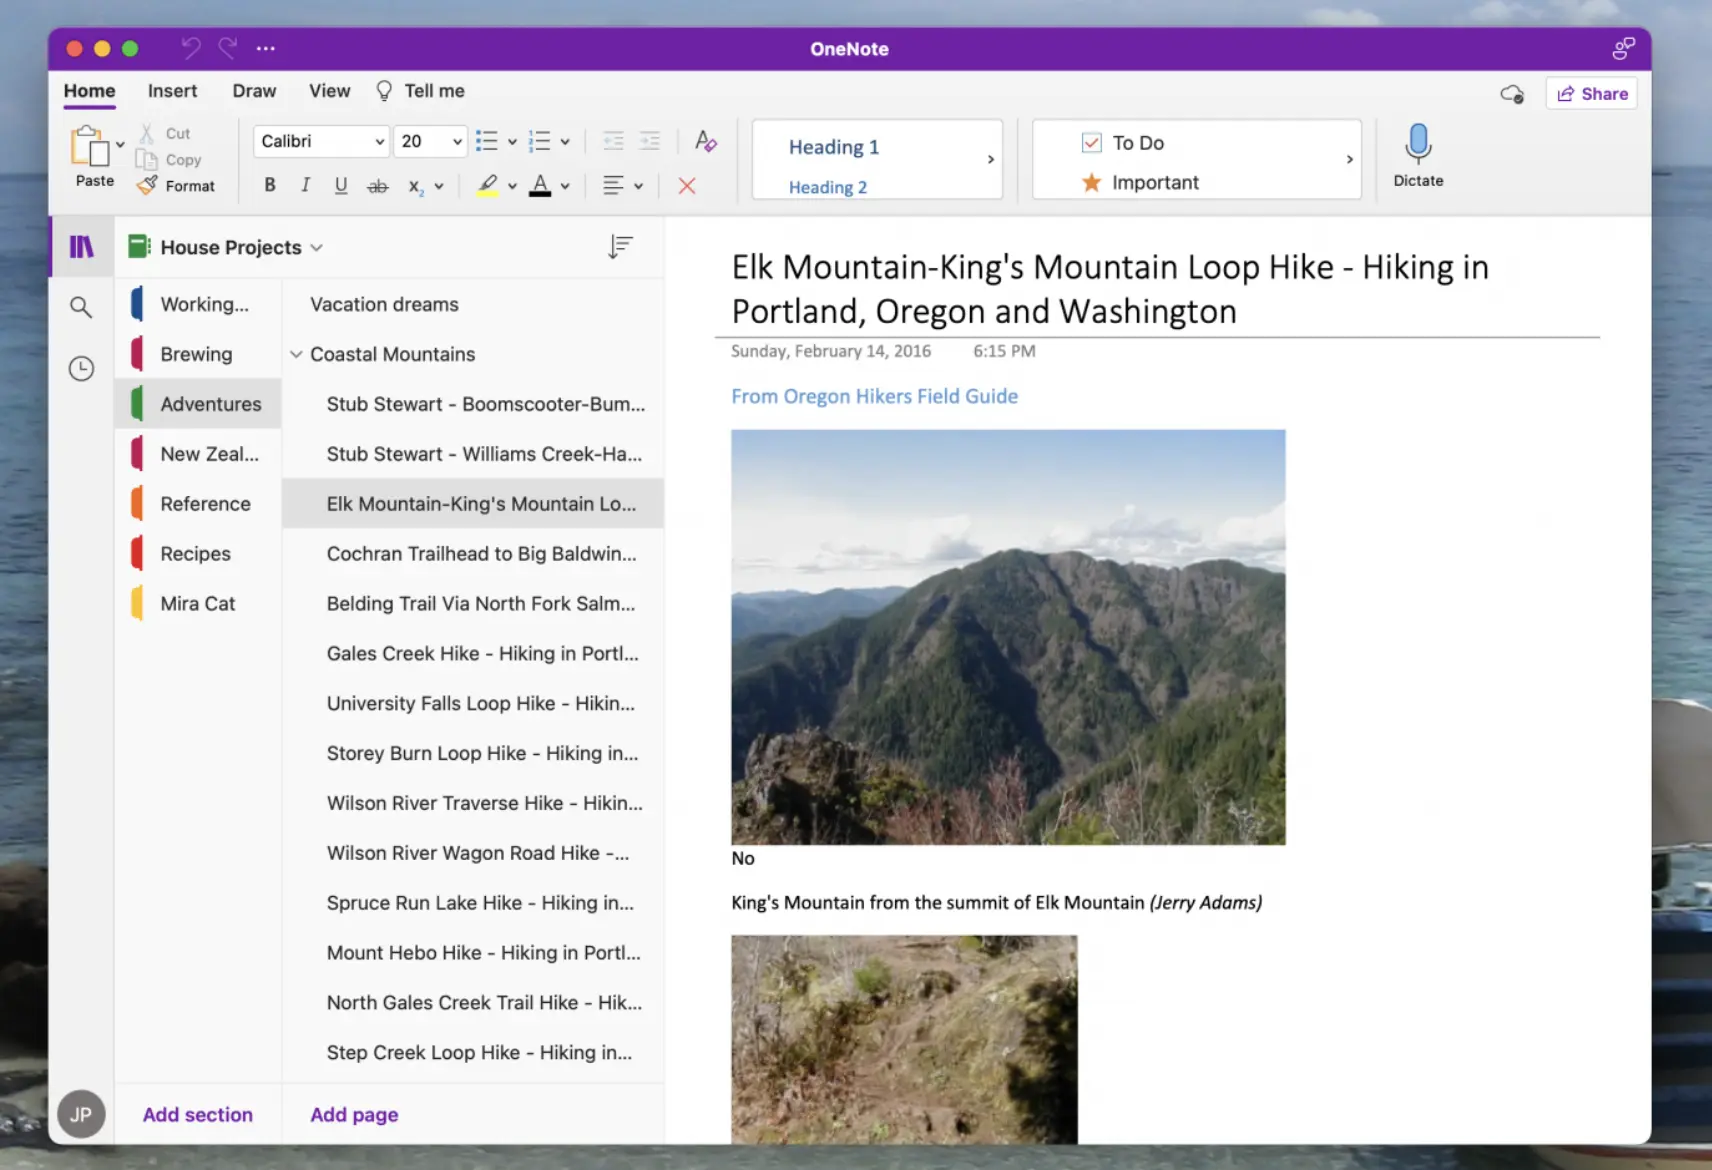Click the Share button
Image resolution: width=1712 pixels, height=1170 pixels.
1592,94
